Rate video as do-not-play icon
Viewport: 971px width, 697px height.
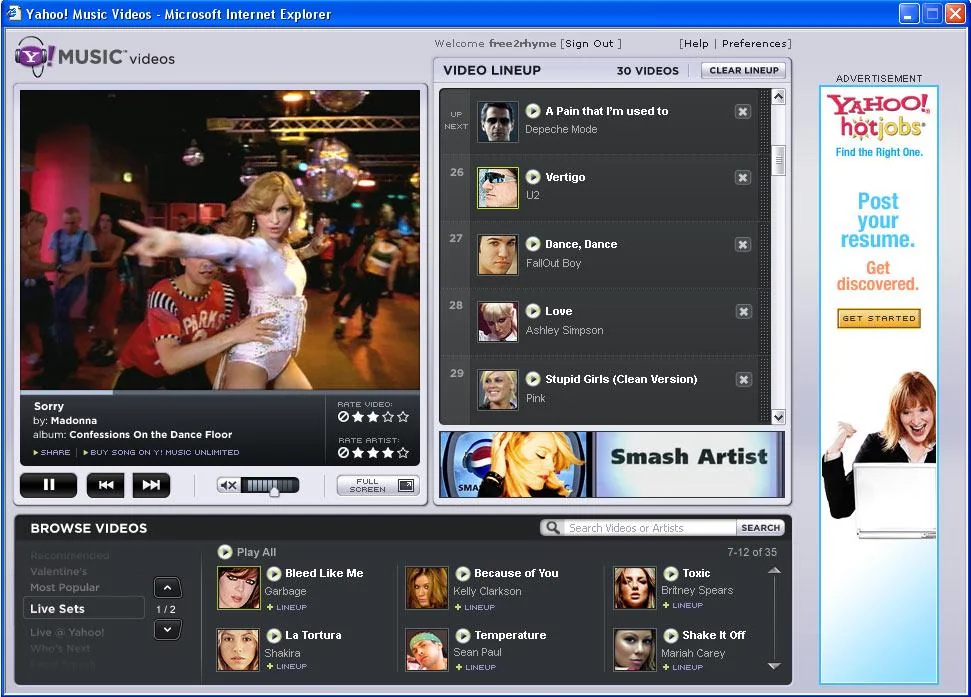point(343,417)
